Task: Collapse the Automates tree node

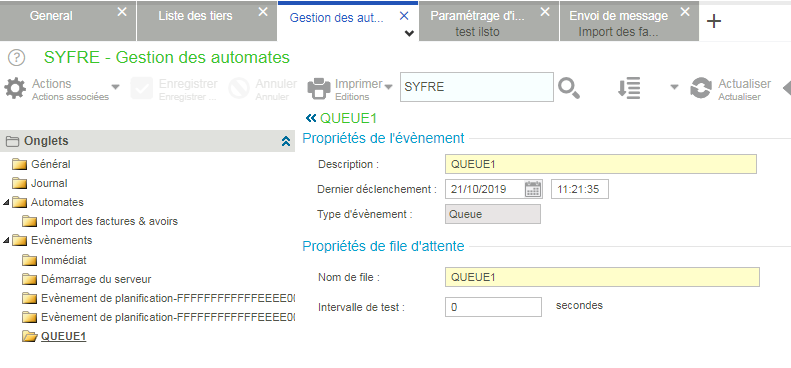Action: (x=6, y=202)
